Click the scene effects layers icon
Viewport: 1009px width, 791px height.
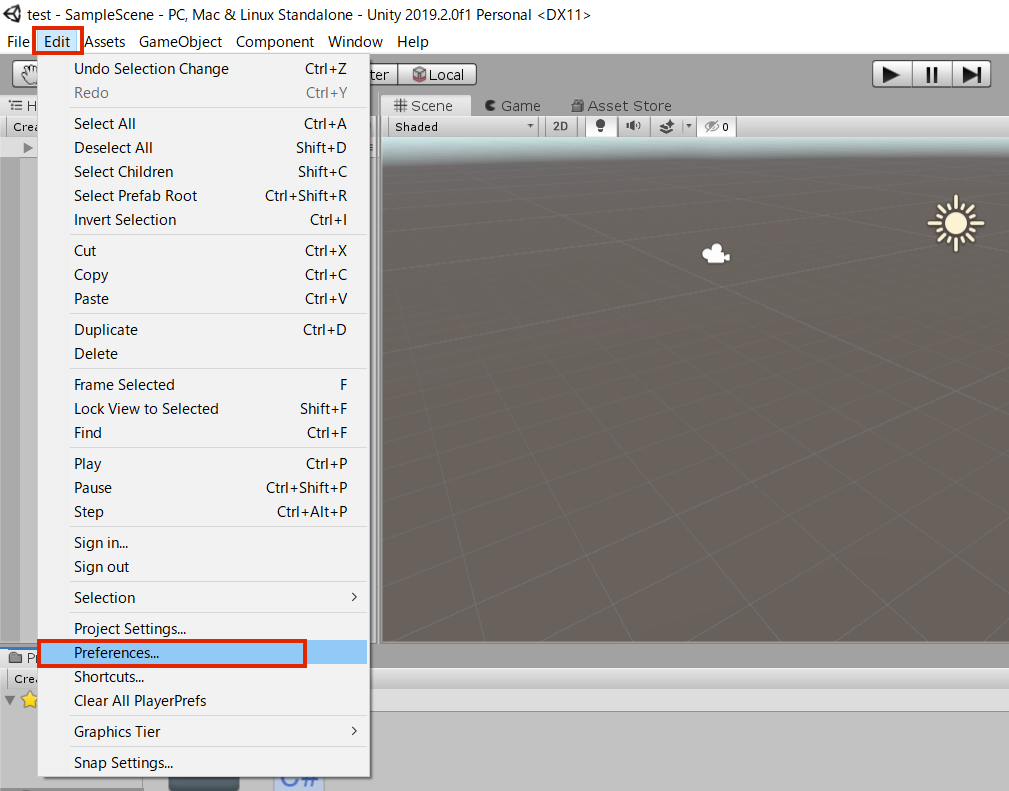point(666,126)
